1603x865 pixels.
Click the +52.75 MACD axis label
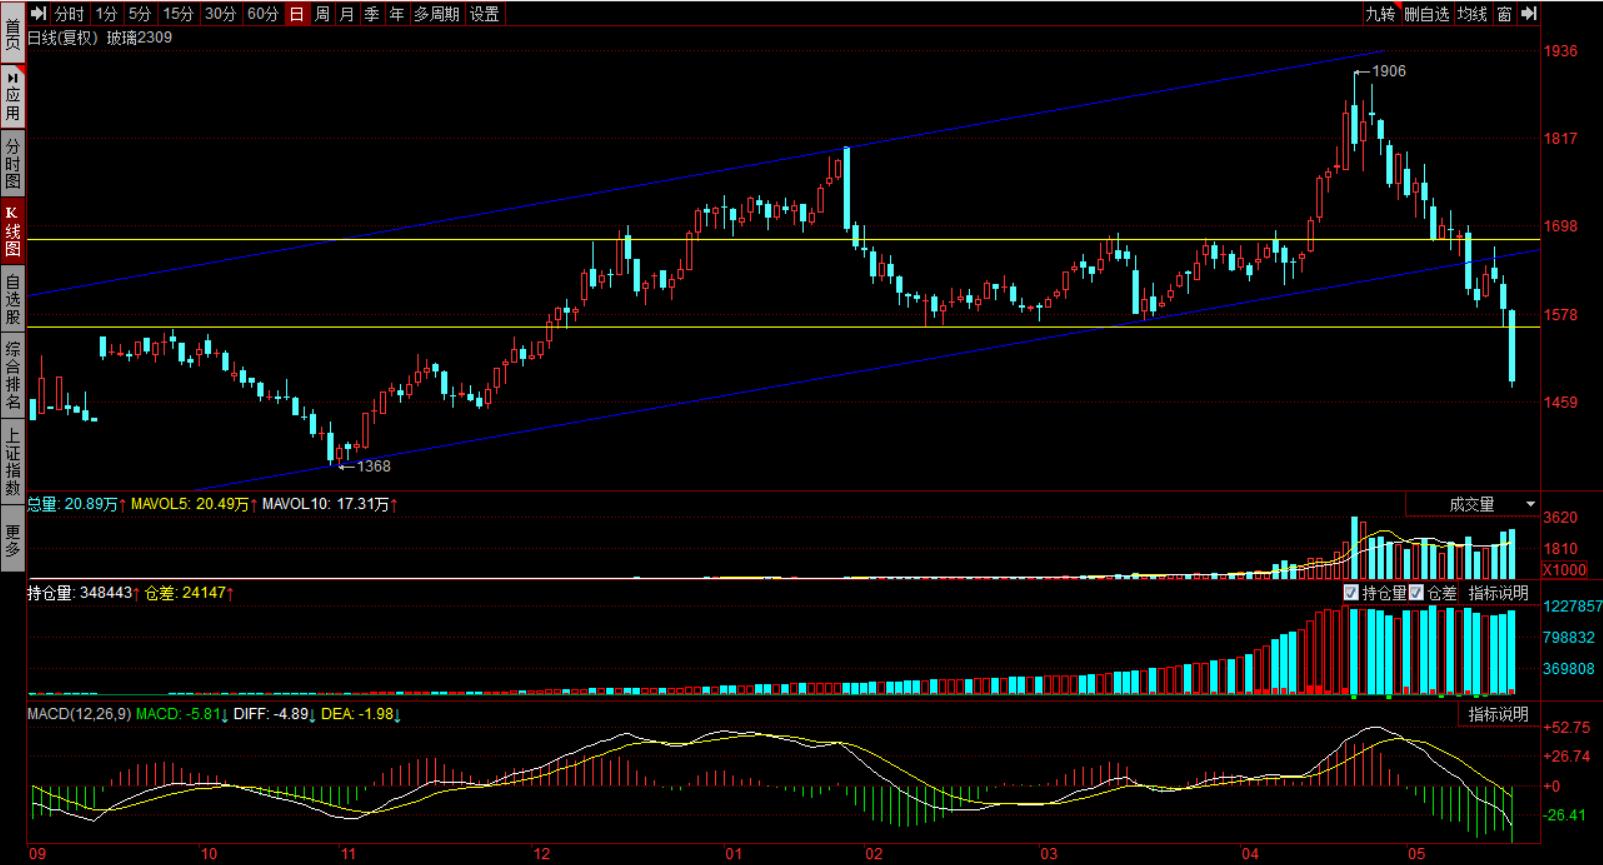coord(1567,727)
